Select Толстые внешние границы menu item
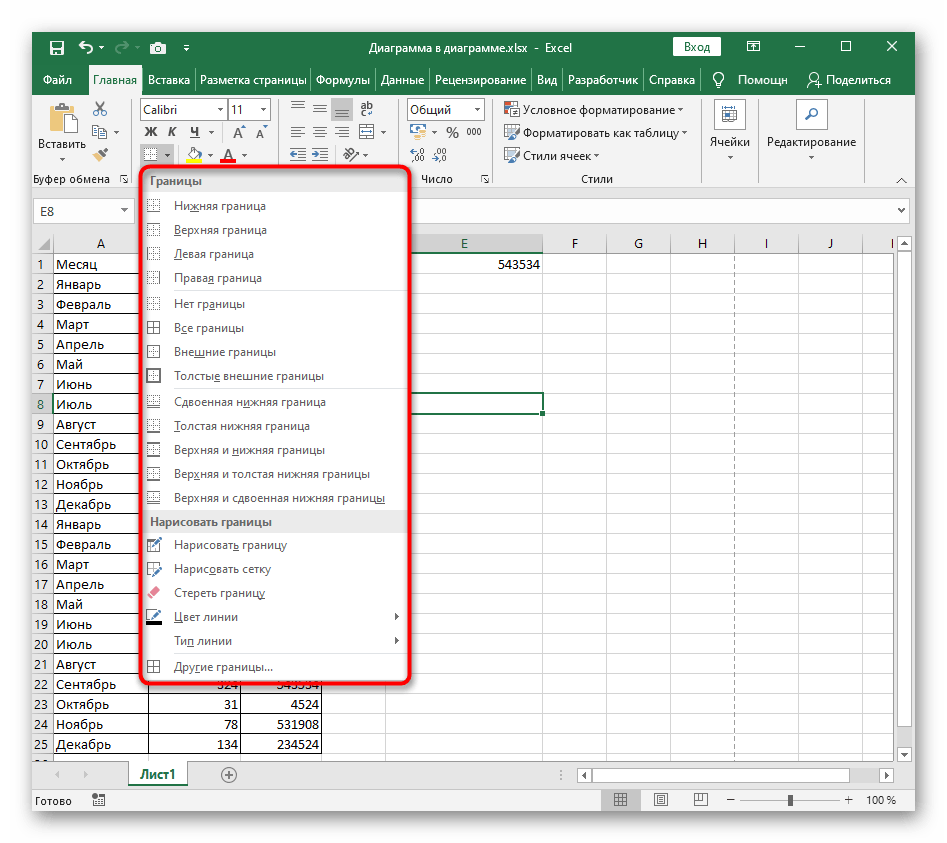The width and height of the screenshot is (947, 843). coord(248,376)
